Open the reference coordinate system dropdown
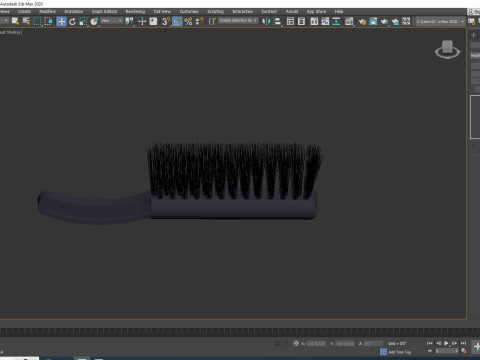 tap(112, 21)
